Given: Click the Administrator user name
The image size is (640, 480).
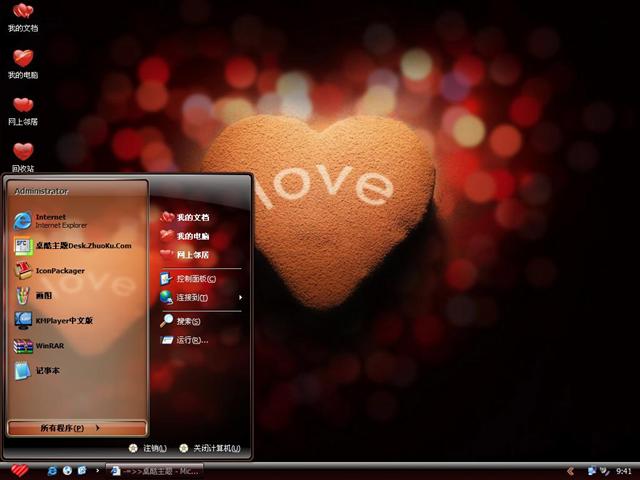Looking at the screenshot, I should tap(41, 191).
